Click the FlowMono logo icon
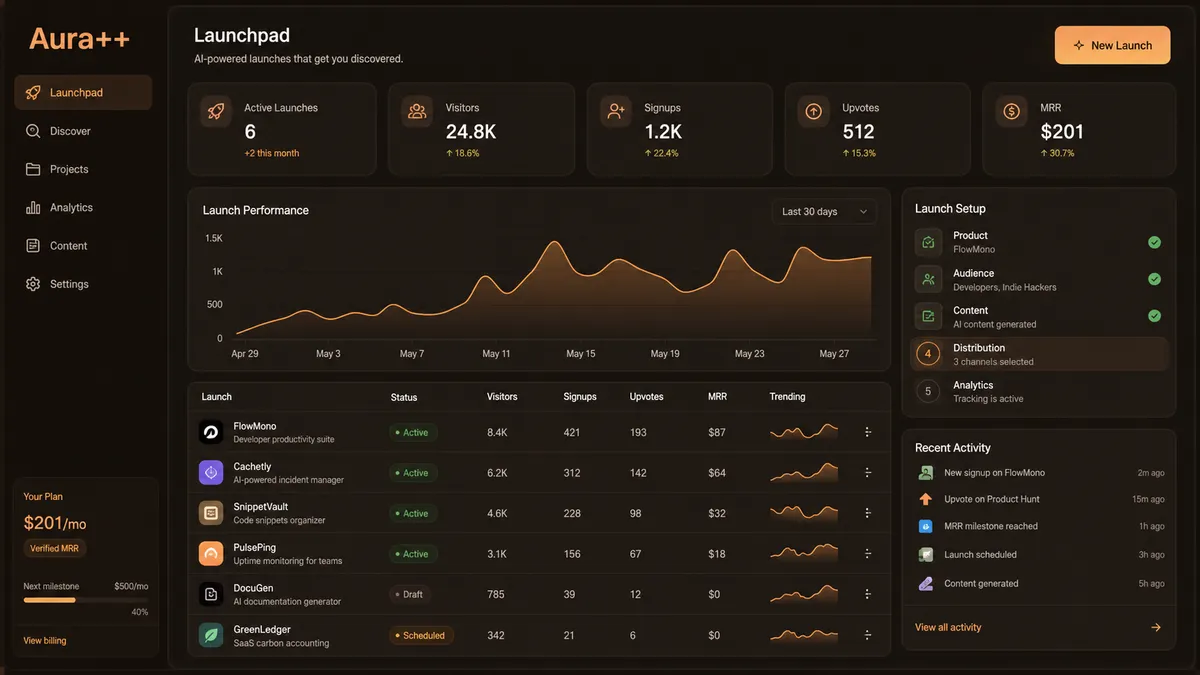Image resolution: width=1200 pixels, height=675 pixels. click(211, 432)
